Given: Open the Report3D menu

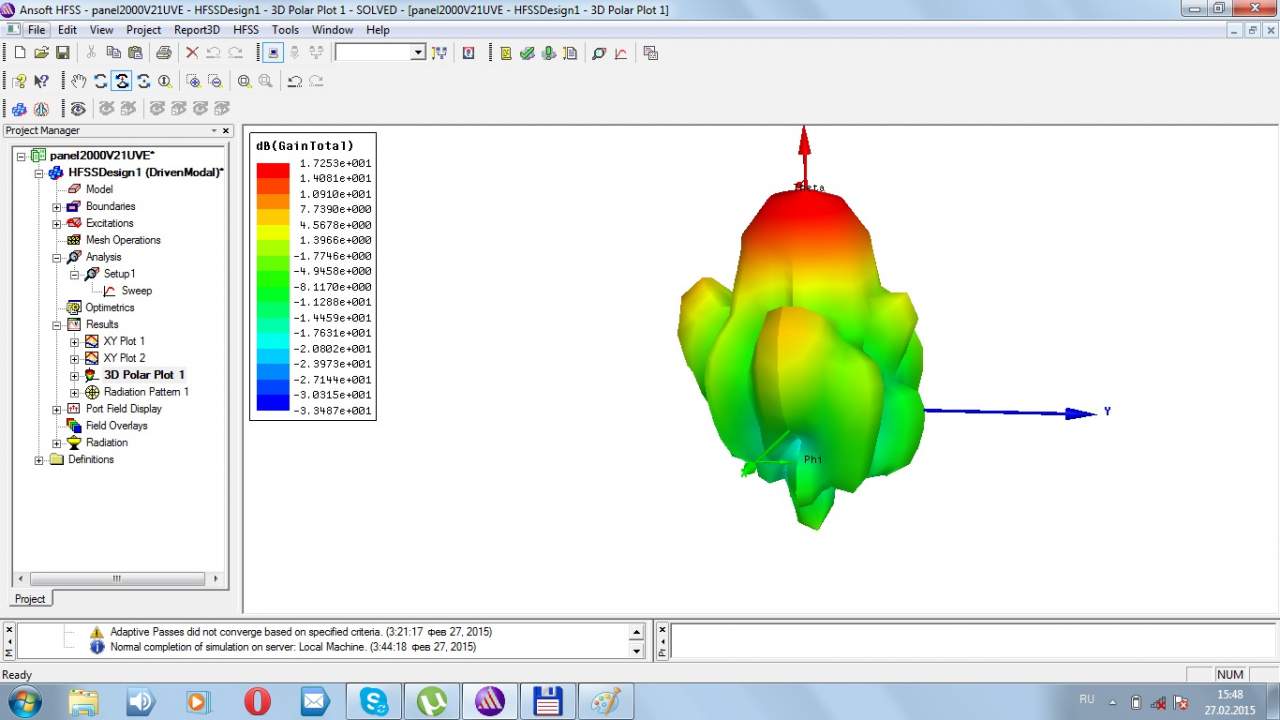Looking at the screenshot, I should click(196, 30).
